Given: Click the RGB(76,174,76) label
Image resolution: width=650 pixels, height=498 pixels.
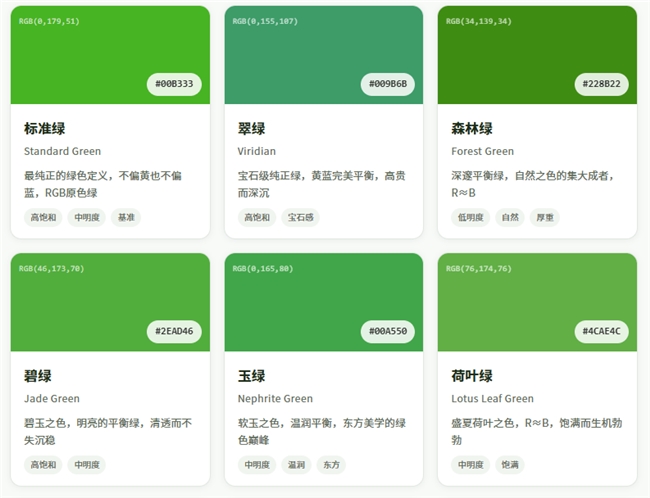Looking at the screenshot, I should pos(479,269).
